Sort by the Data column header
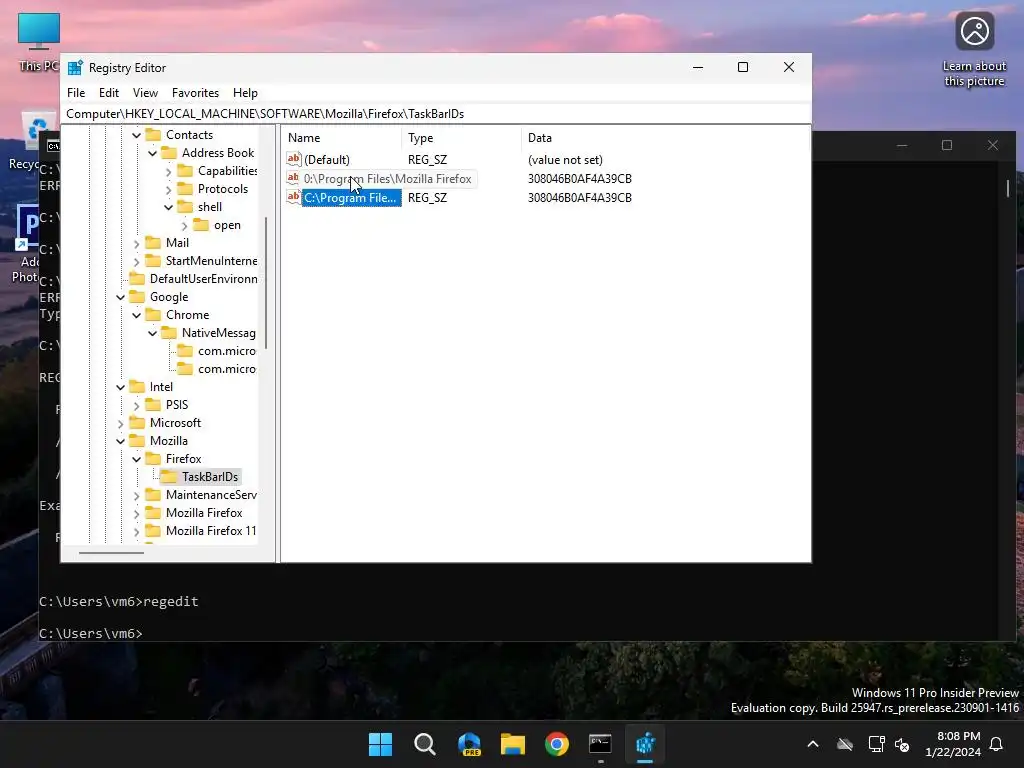 click(666, 138)
